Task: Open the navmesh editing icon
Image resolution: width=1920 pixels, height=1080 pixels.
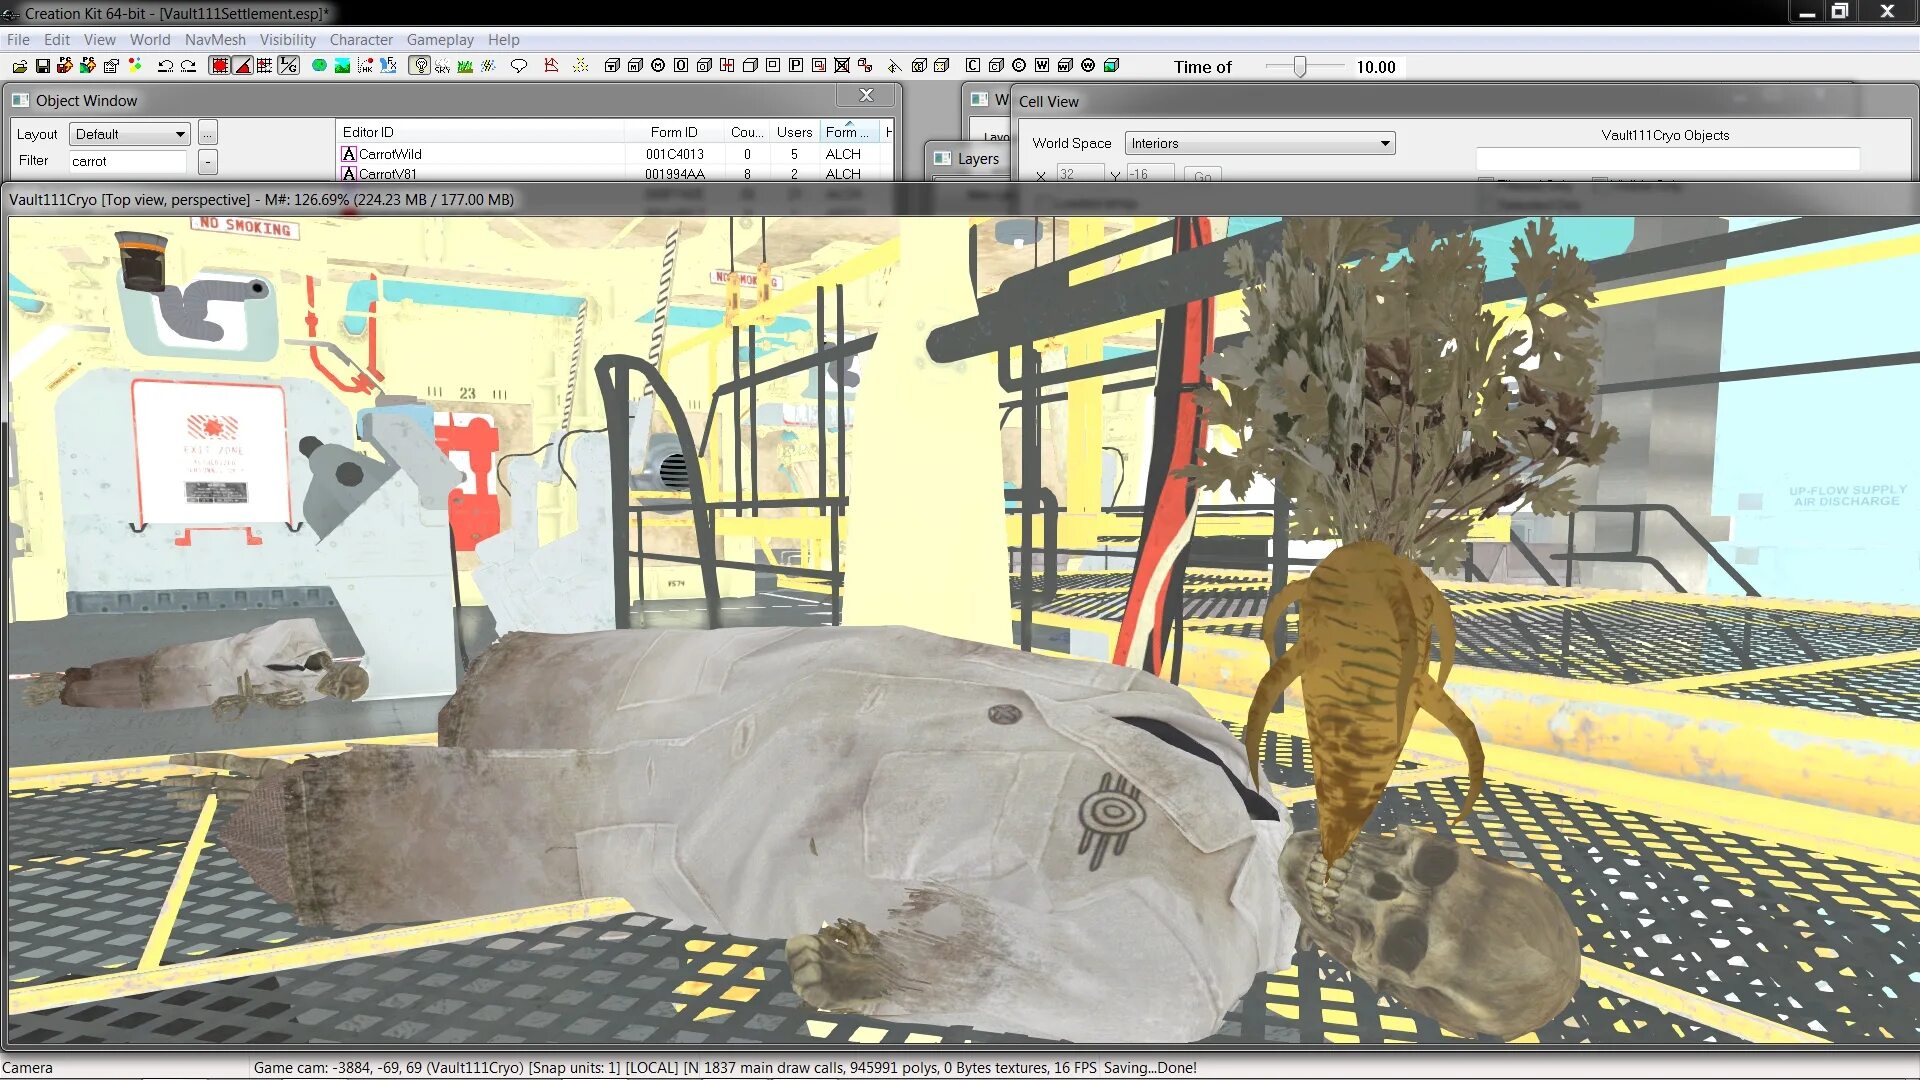Action: 550,66
